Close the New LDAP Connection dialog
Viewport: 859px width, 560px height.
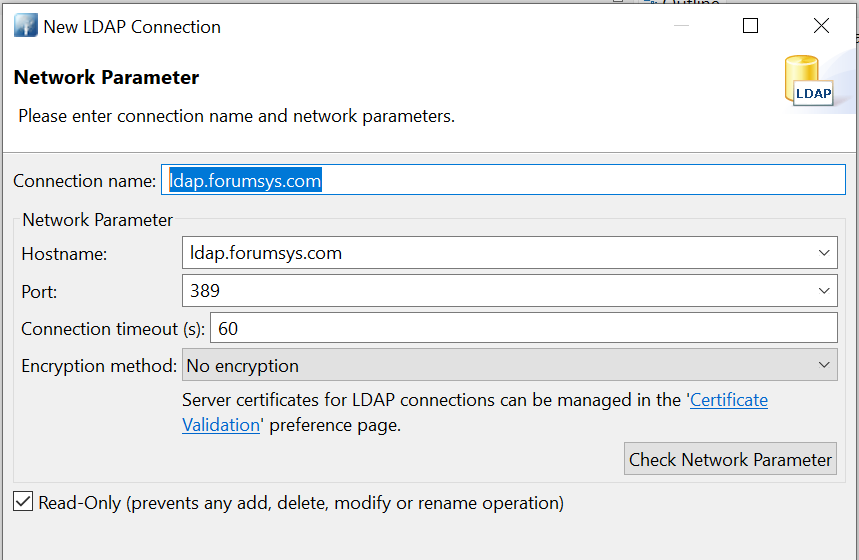tap(821, 27)
